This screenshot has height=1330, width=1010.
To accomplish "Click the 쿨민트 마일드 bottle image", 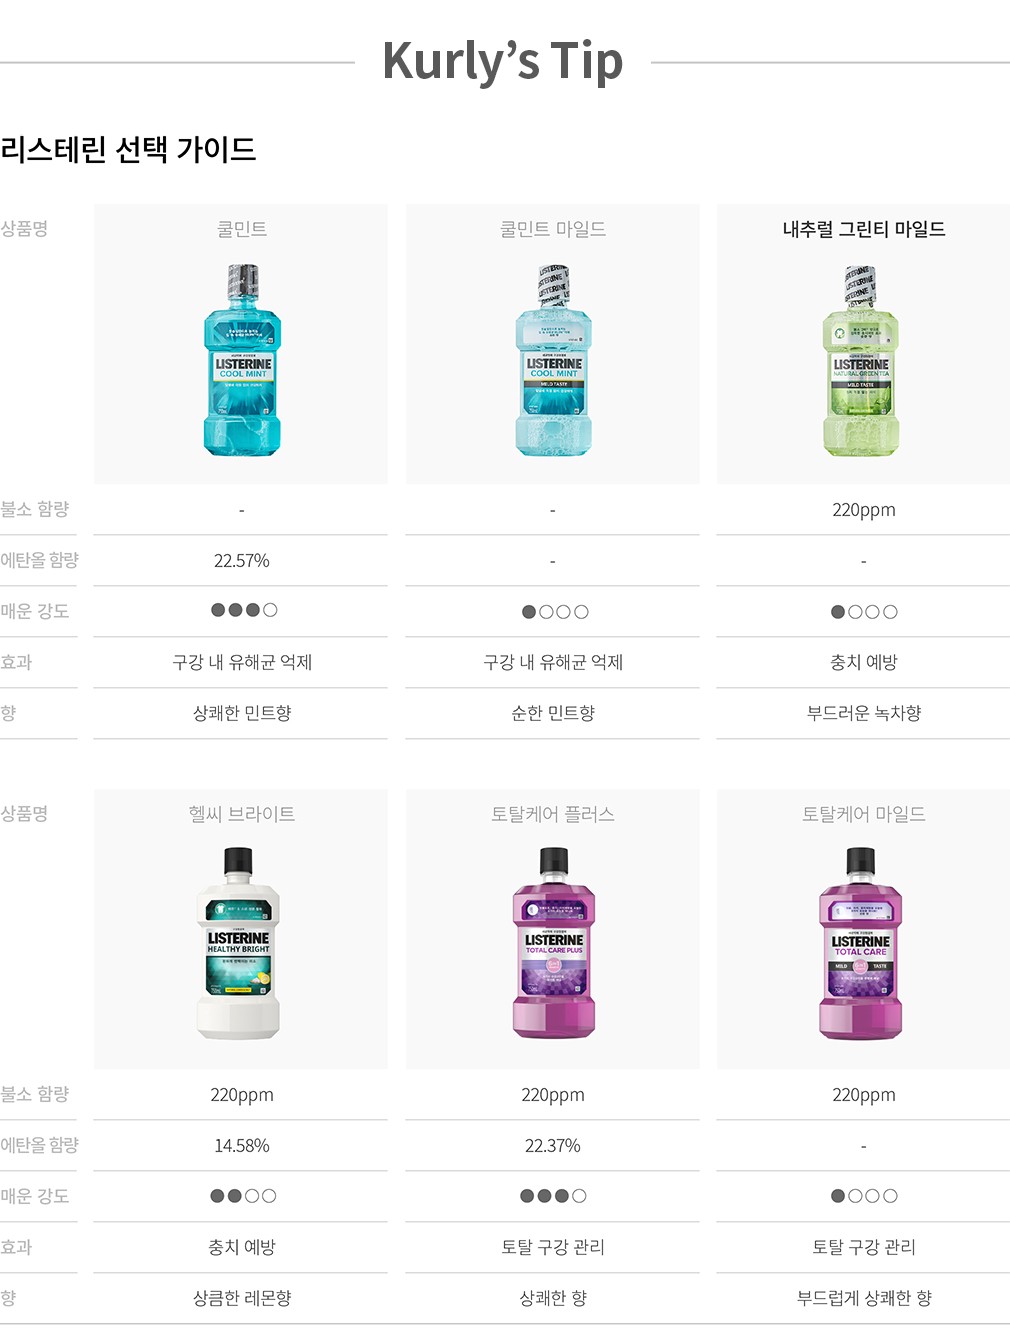I will pos(553,361).
